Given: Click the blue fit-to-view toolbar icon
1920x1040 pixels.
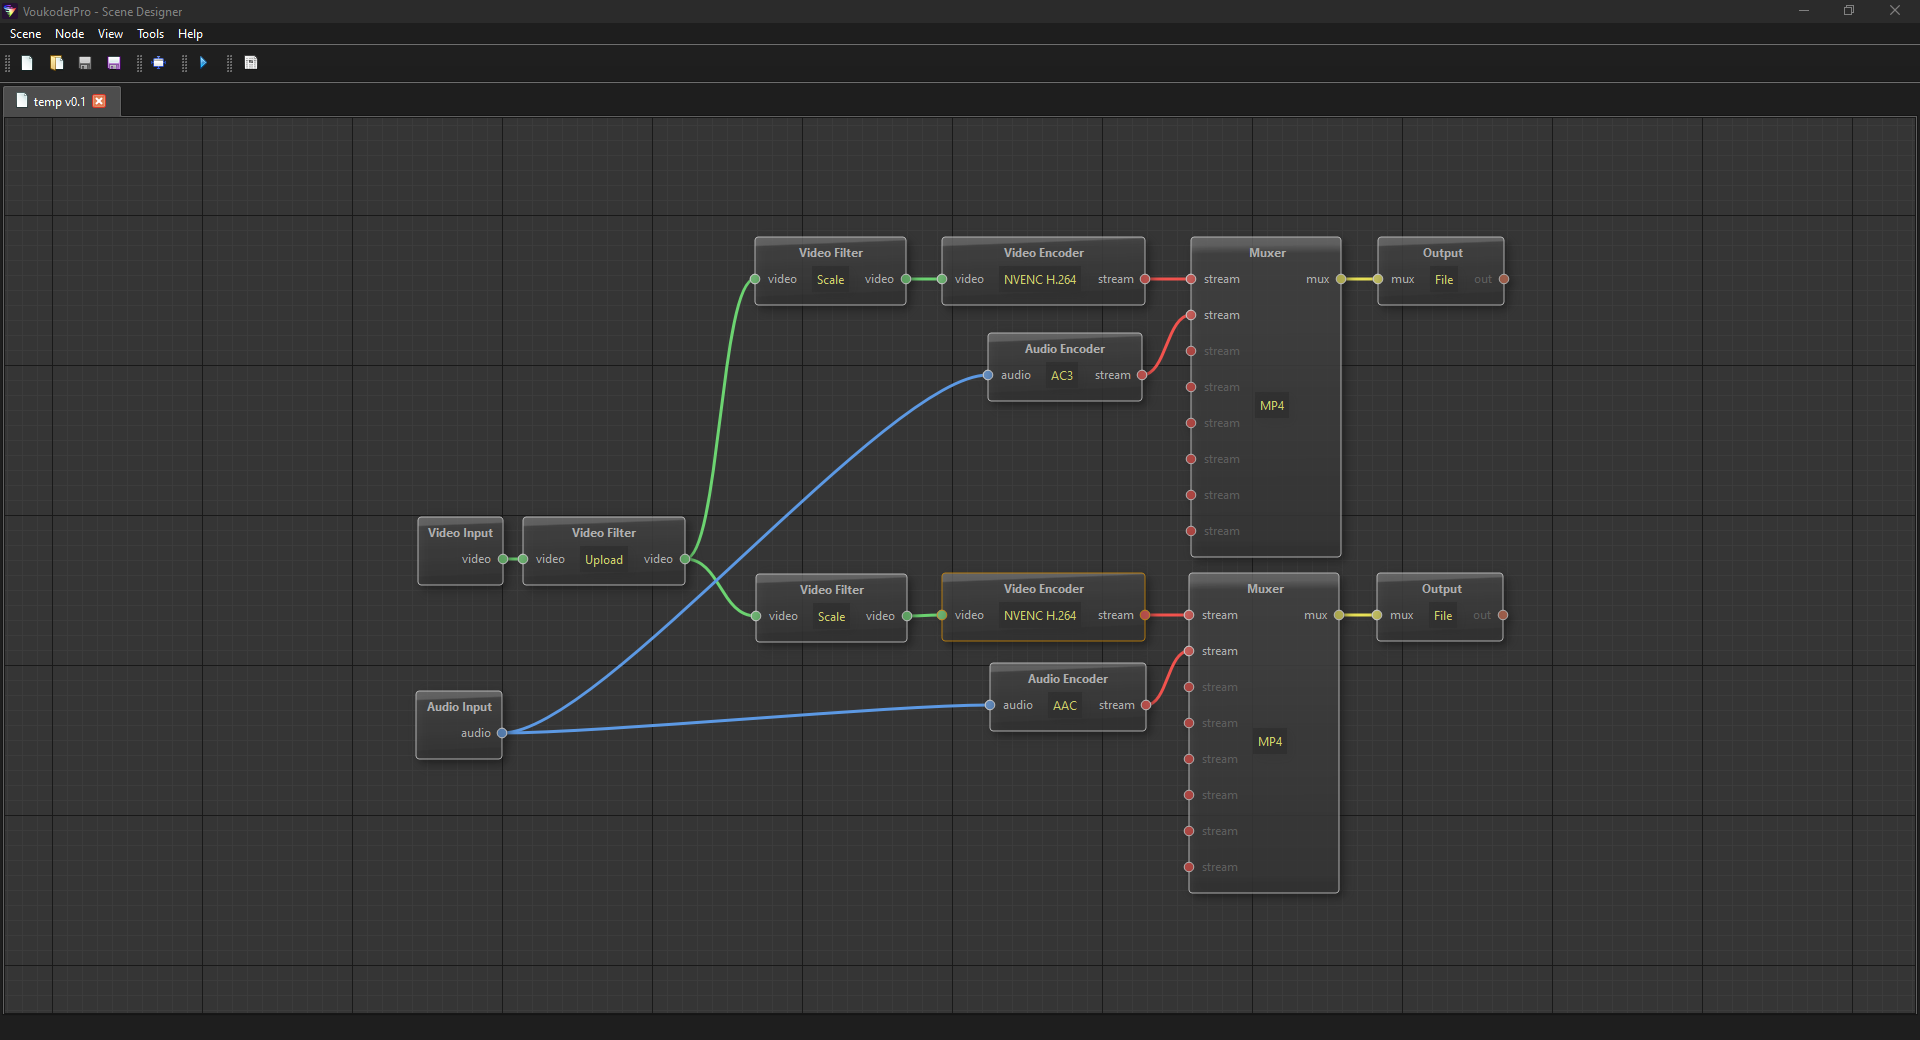Looking at the screenshot, I should 158,63.
